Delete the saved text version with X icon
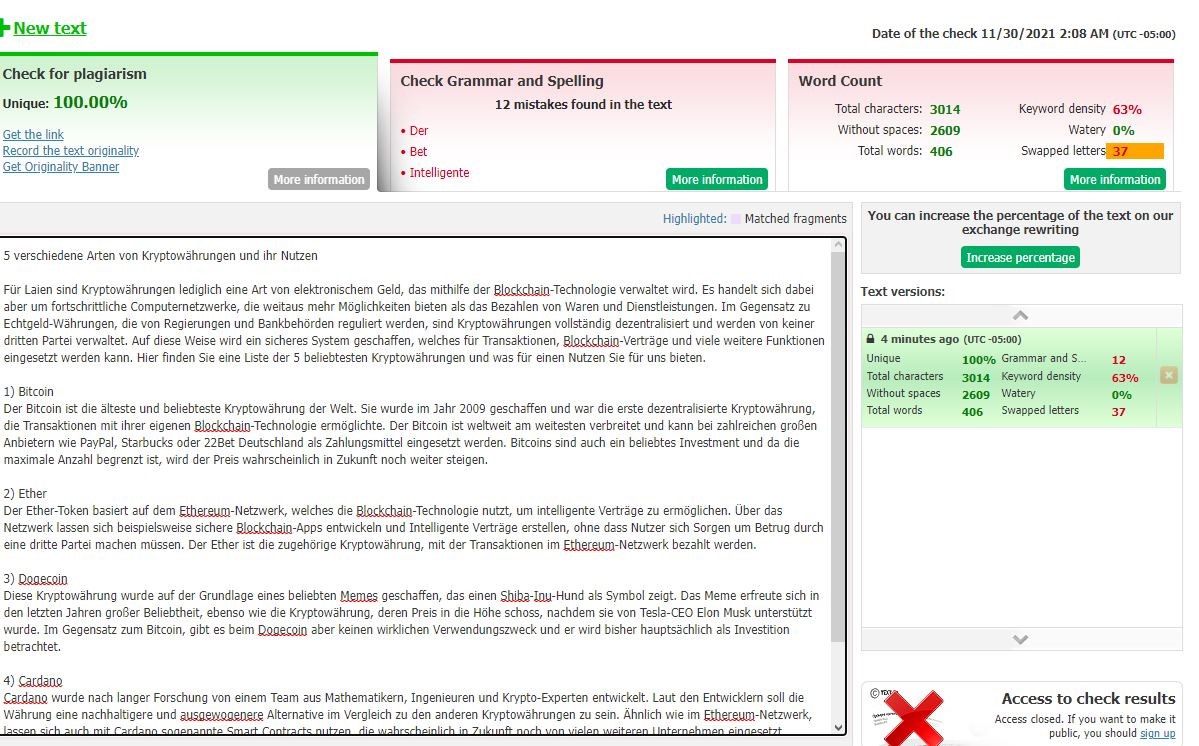Viewport: 1199px width, 746px height. (1168, 375)
